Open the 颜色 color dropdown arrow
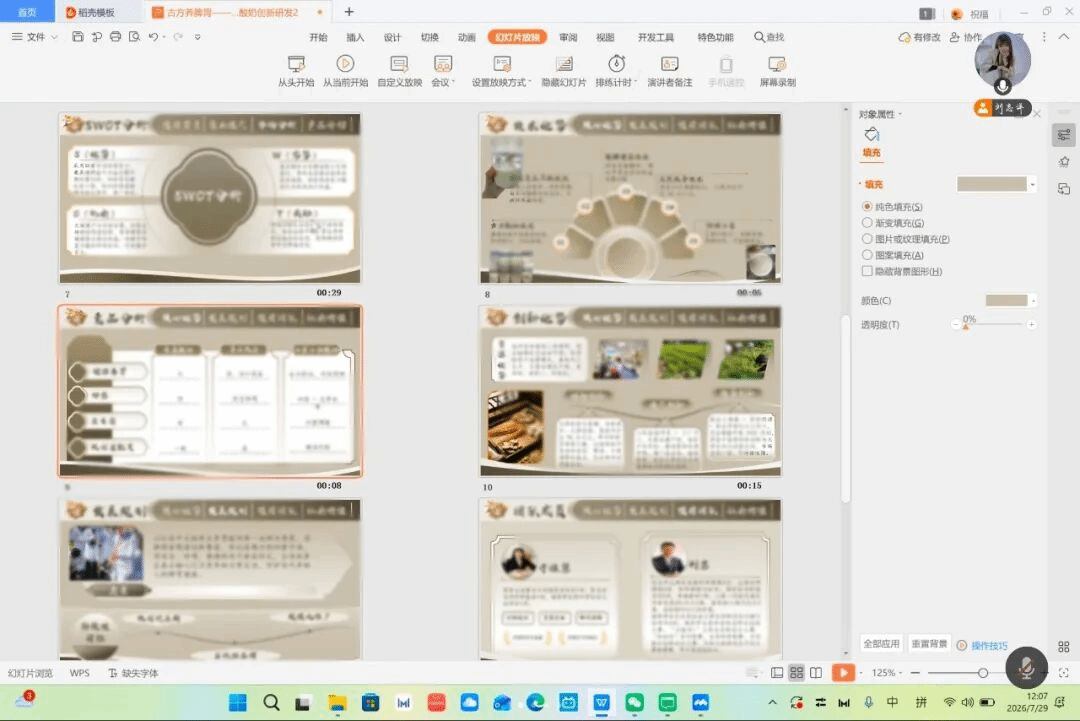1080x721 pixels. [1033, 300]
